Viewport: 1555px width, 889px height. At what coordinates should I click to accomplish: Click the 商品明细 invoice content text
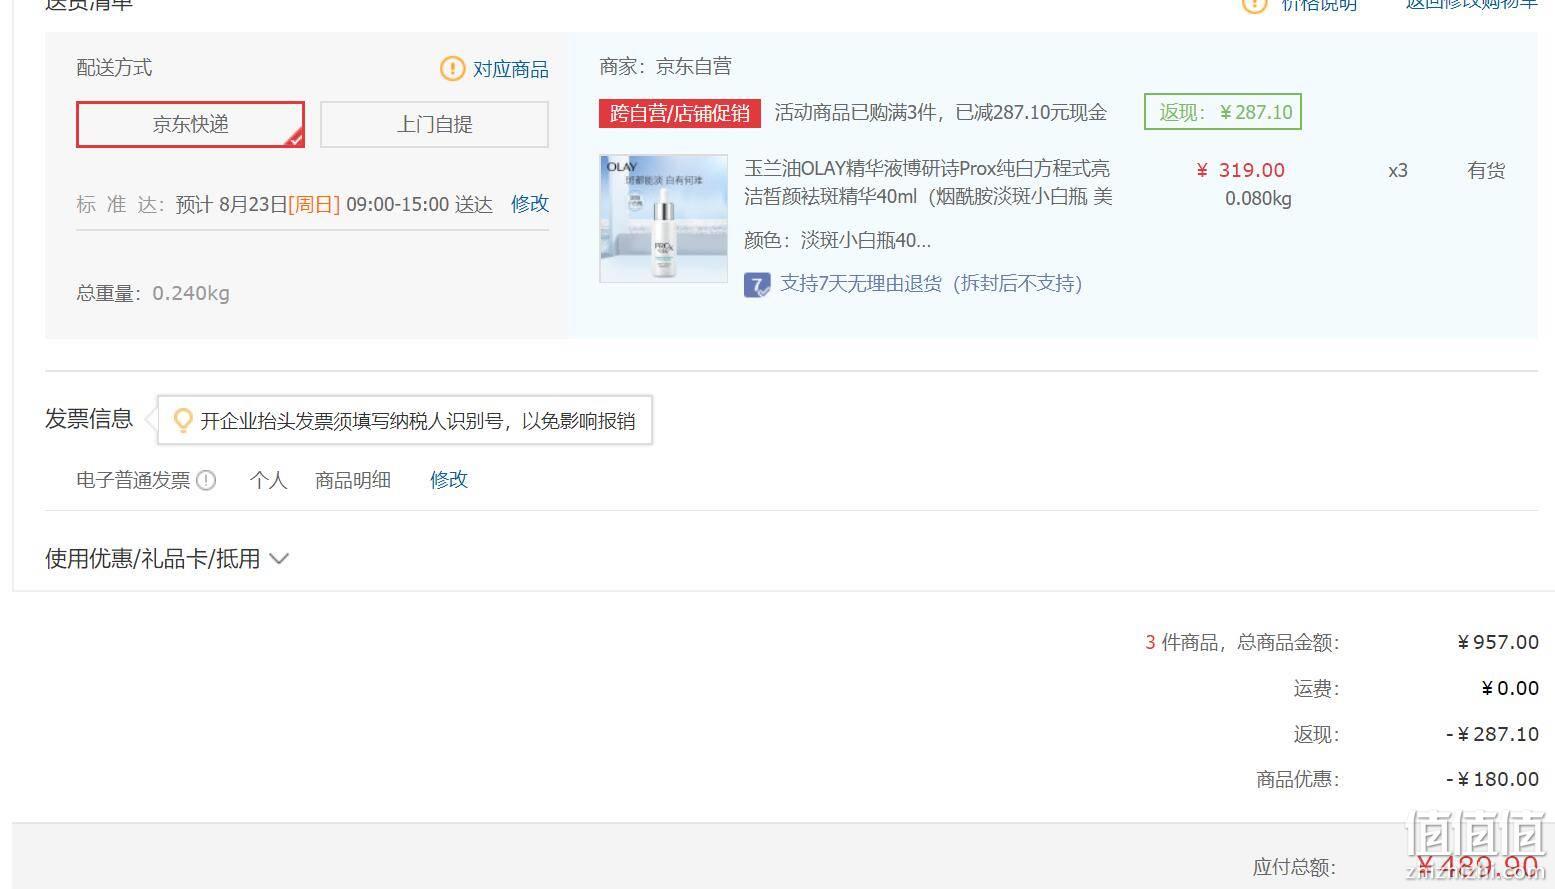coord(353,480)
